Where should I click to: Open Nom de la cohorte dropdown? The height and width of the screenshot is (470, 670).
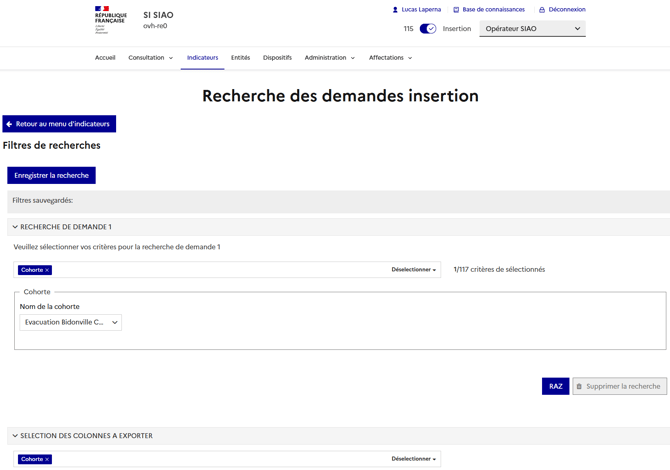pyautogui.click(x=70, y=322)
